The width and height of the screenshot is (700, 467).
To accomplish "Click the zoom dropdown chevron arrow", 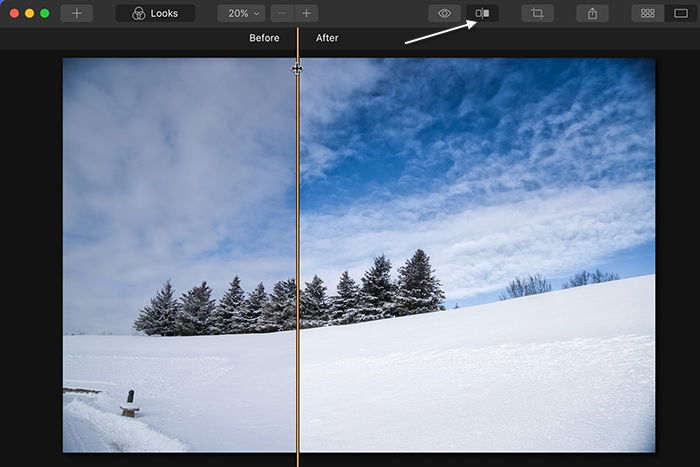I will point(257,14).
